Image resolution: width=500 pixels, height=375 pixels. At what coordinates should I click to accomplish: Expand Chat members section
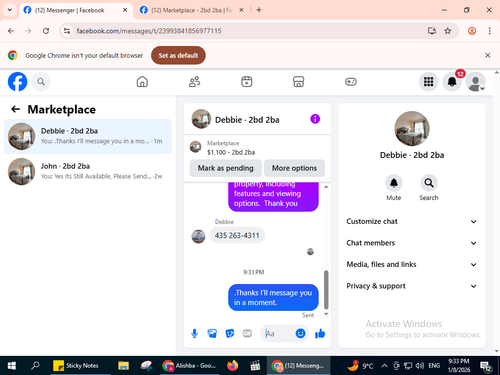[x=412, y=243]
